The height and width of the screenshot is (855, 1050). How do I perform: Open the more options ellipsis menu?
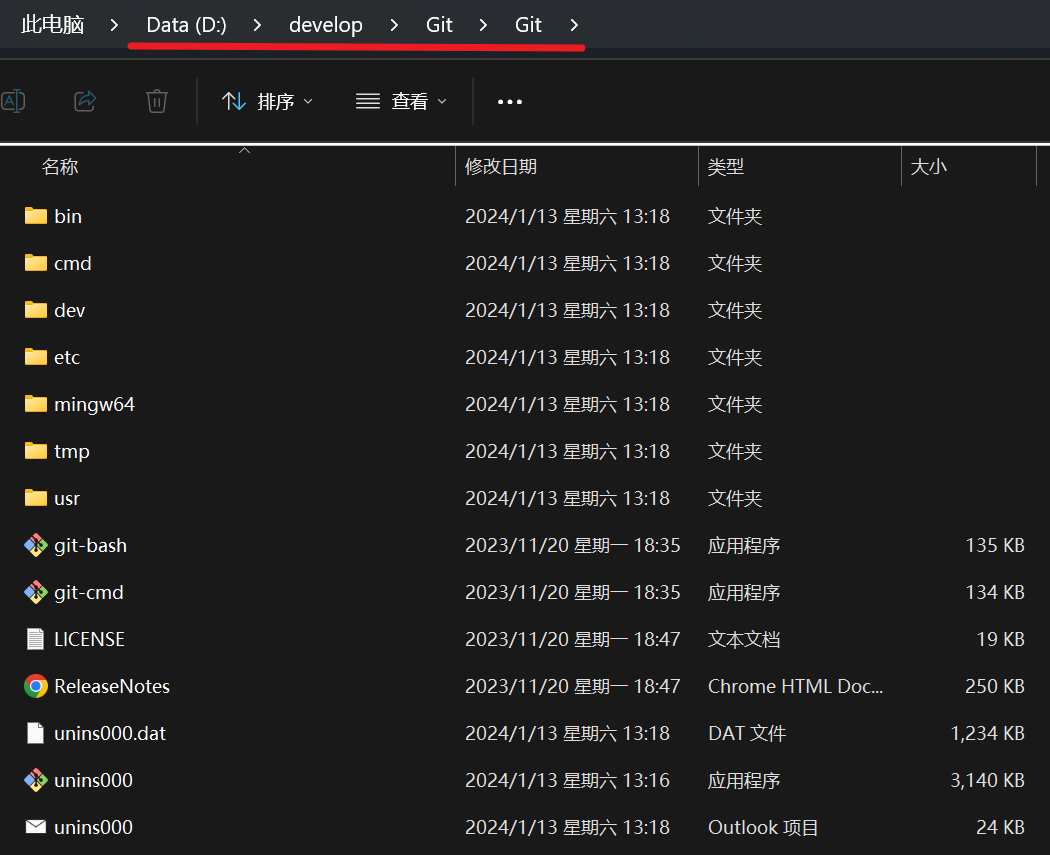tap(510, 102)
